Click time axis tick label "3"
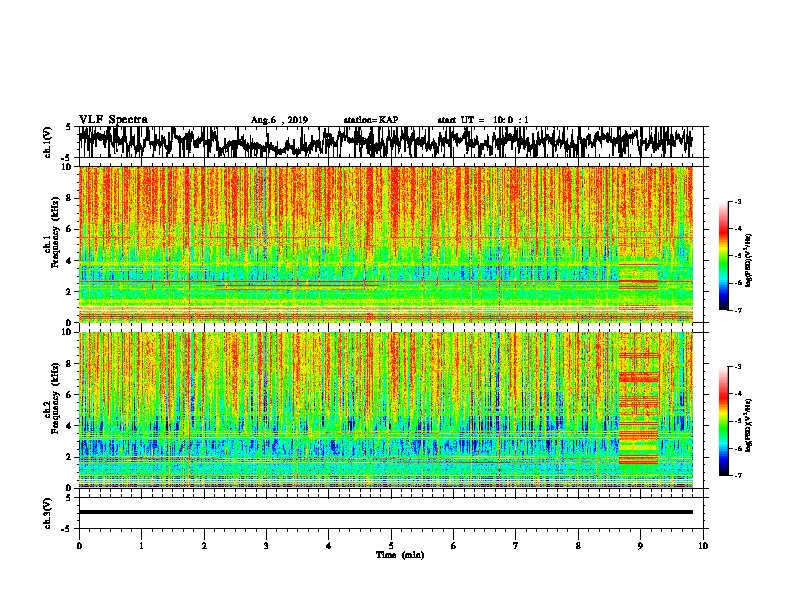Viewport: 792px width, 612px height. point(266,546)
